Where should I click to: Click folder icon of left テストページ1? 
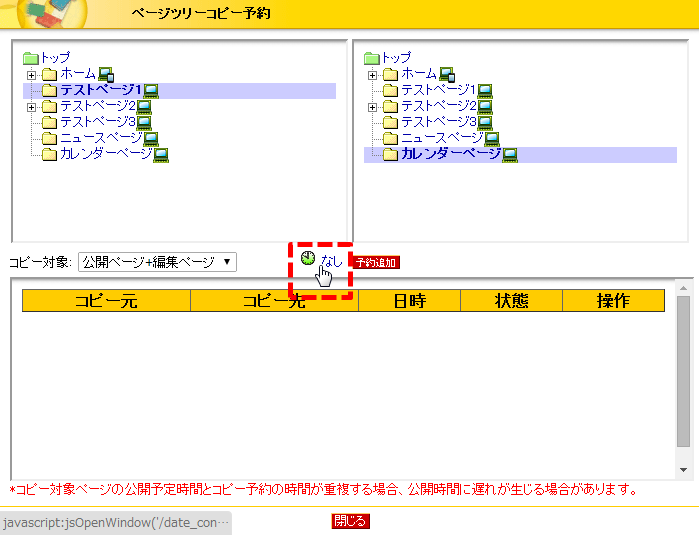[49, 91]
